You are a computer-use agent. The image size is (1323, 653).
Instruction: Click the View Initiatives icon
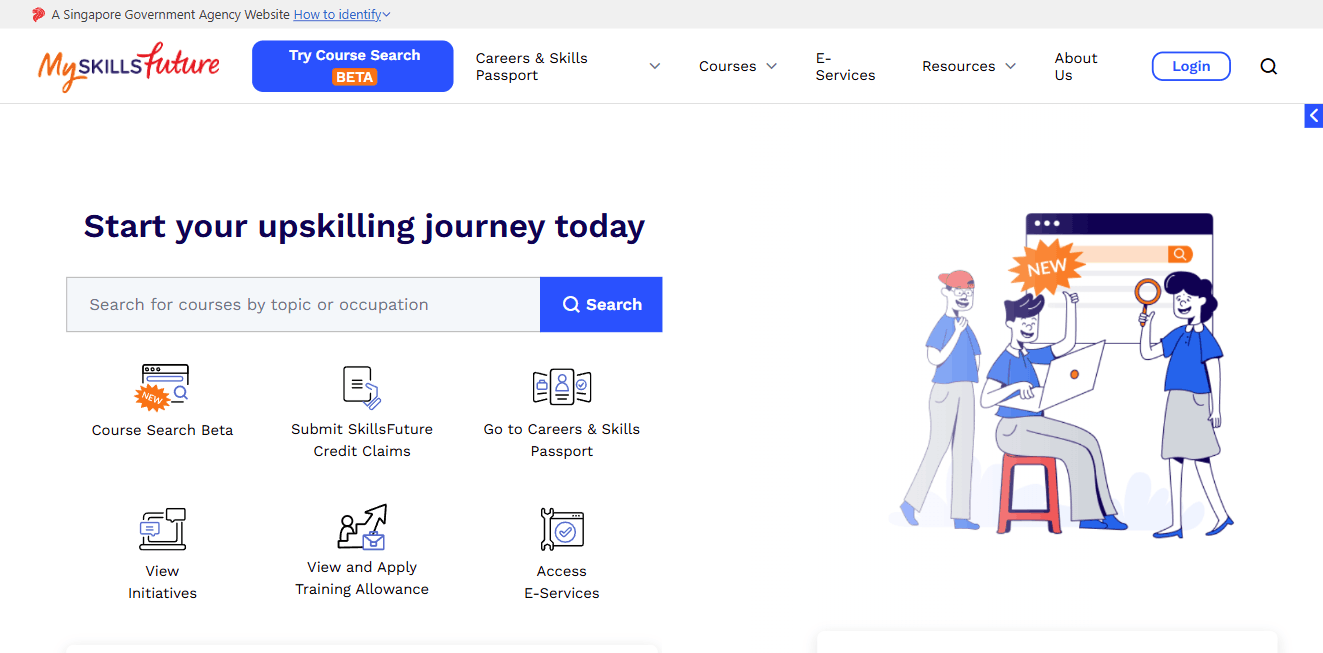click(x=162, y=529)
